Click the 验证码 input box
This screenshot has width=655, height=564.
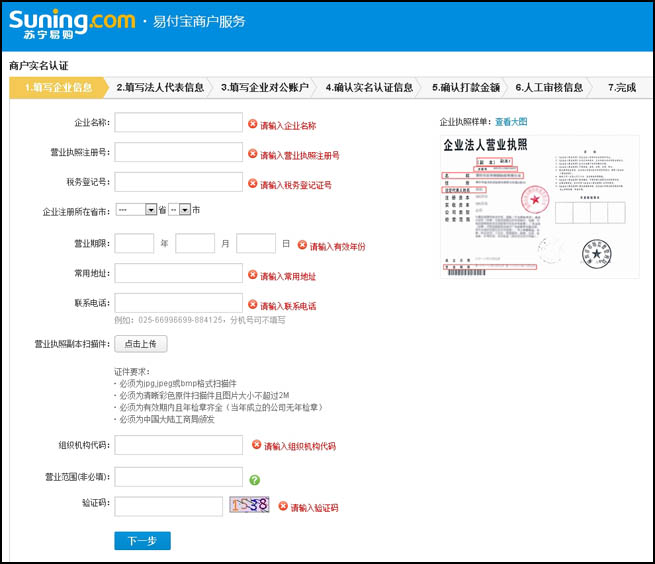[x=168, y=507]
